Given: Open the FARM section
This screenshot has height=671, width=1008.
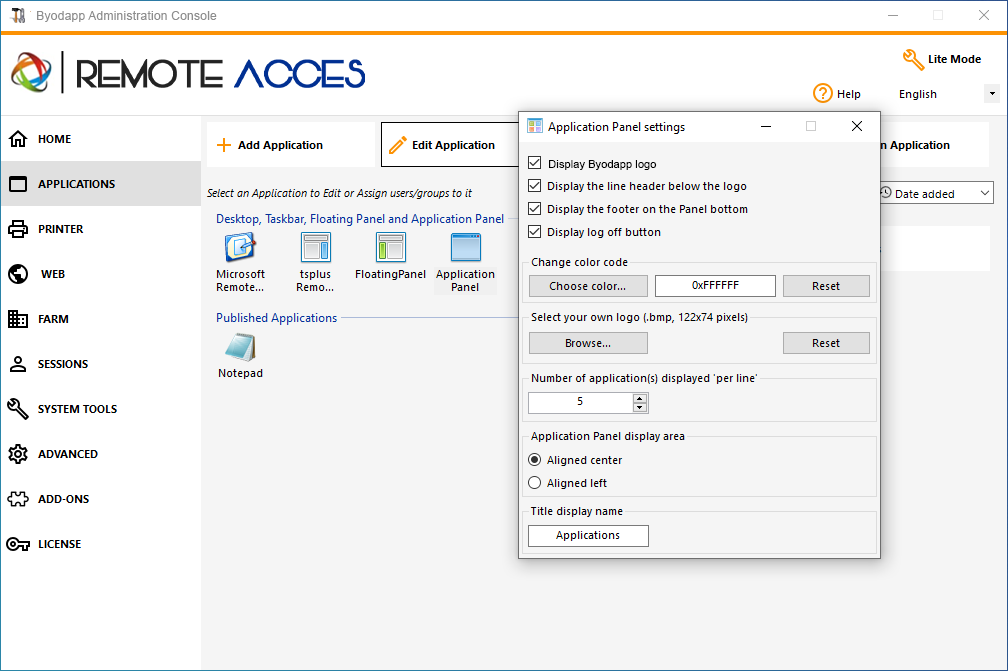Looking at the screenshot, I should (x=101, y=319).
